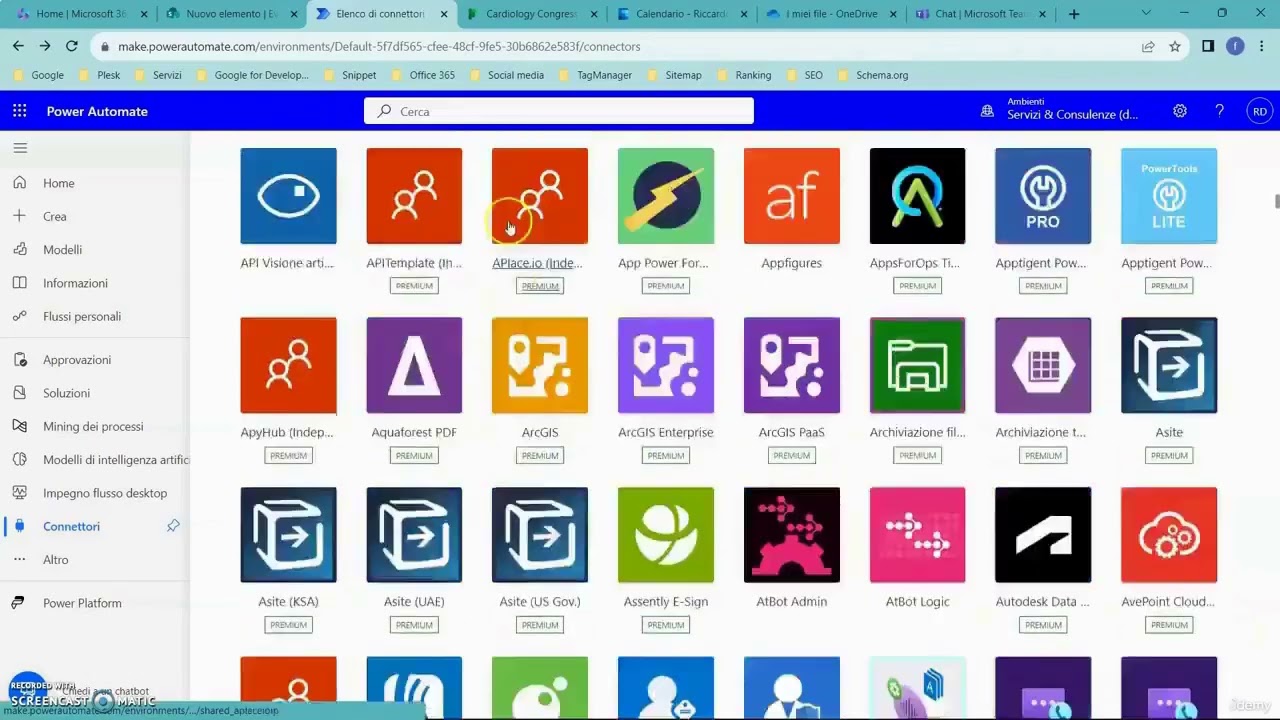This screenshot has width=1280, height=720.
Task: Click the page vertical scrollbar thumb
Action: tap(1276, 202)
